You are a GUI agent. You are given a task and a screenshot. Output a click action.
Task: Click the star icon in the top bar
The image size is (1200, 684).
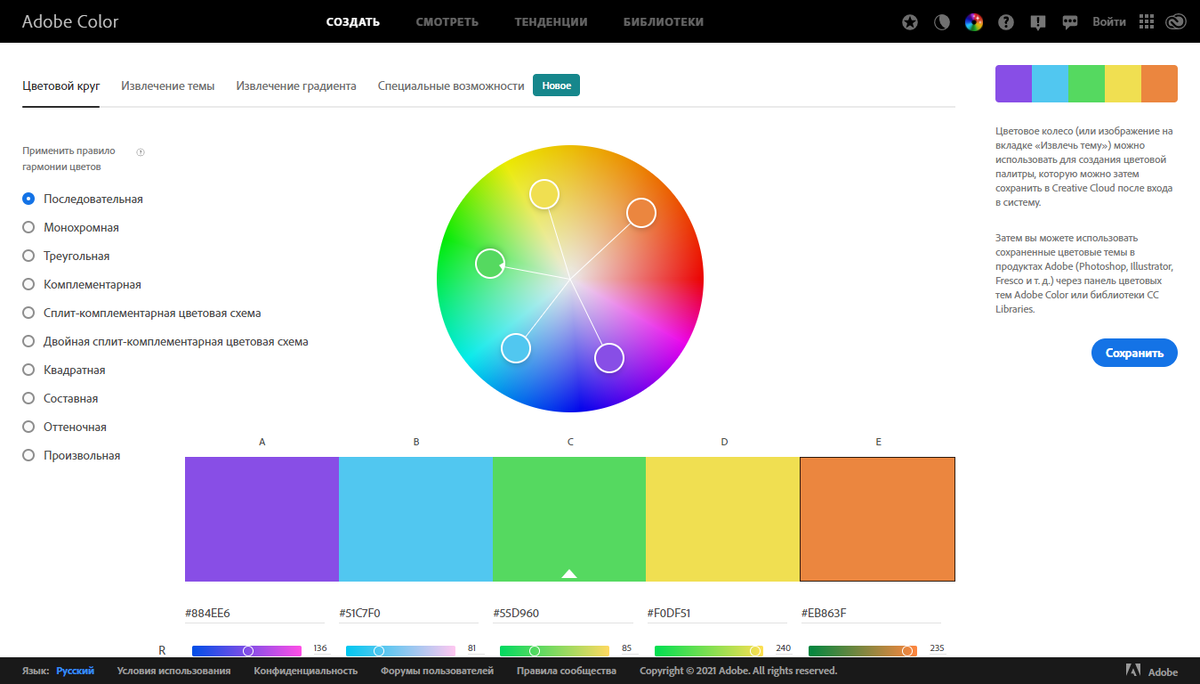909,22
